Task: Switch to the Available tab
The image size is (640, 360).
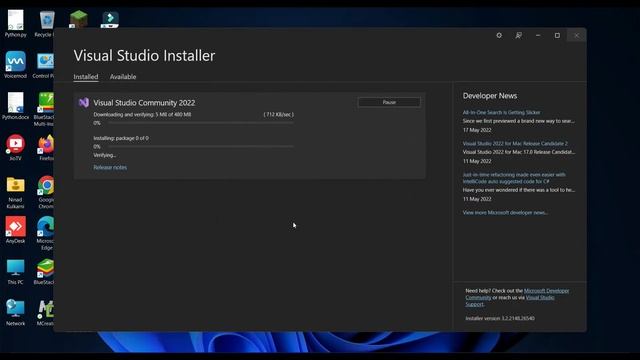Action: coord(123,77)
